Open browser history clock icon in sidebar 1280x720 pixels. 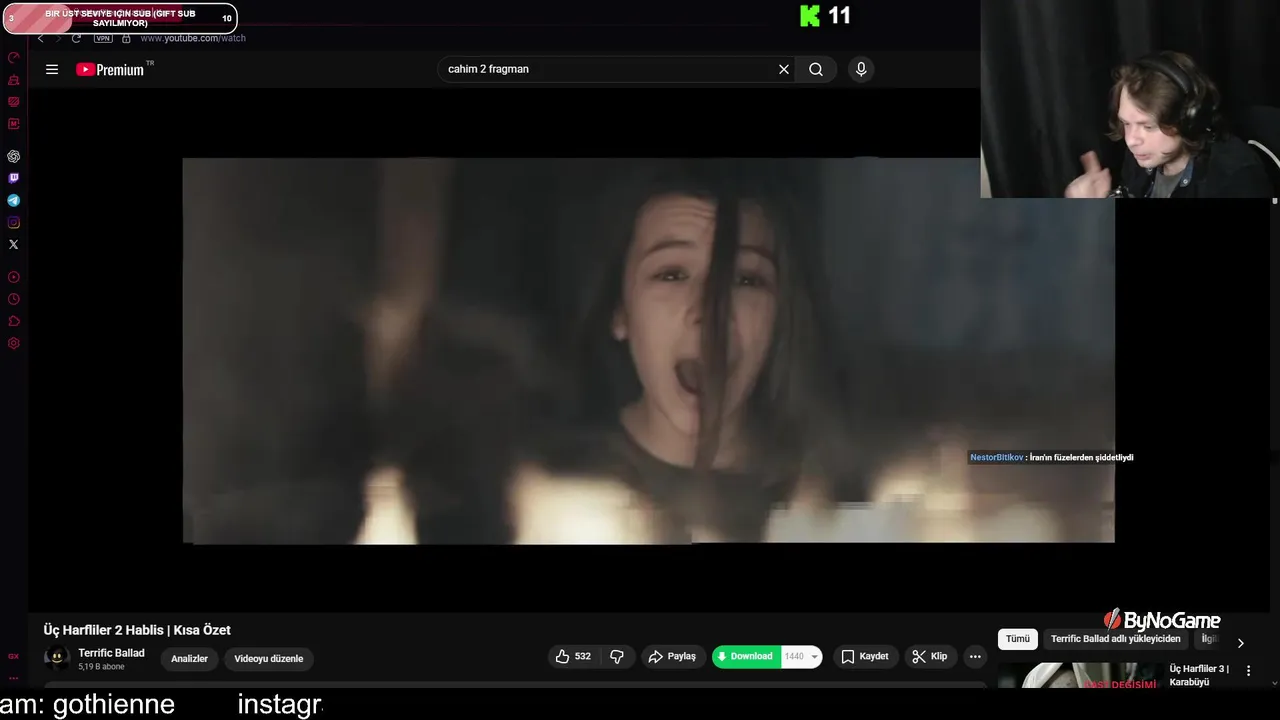point(13,299)
